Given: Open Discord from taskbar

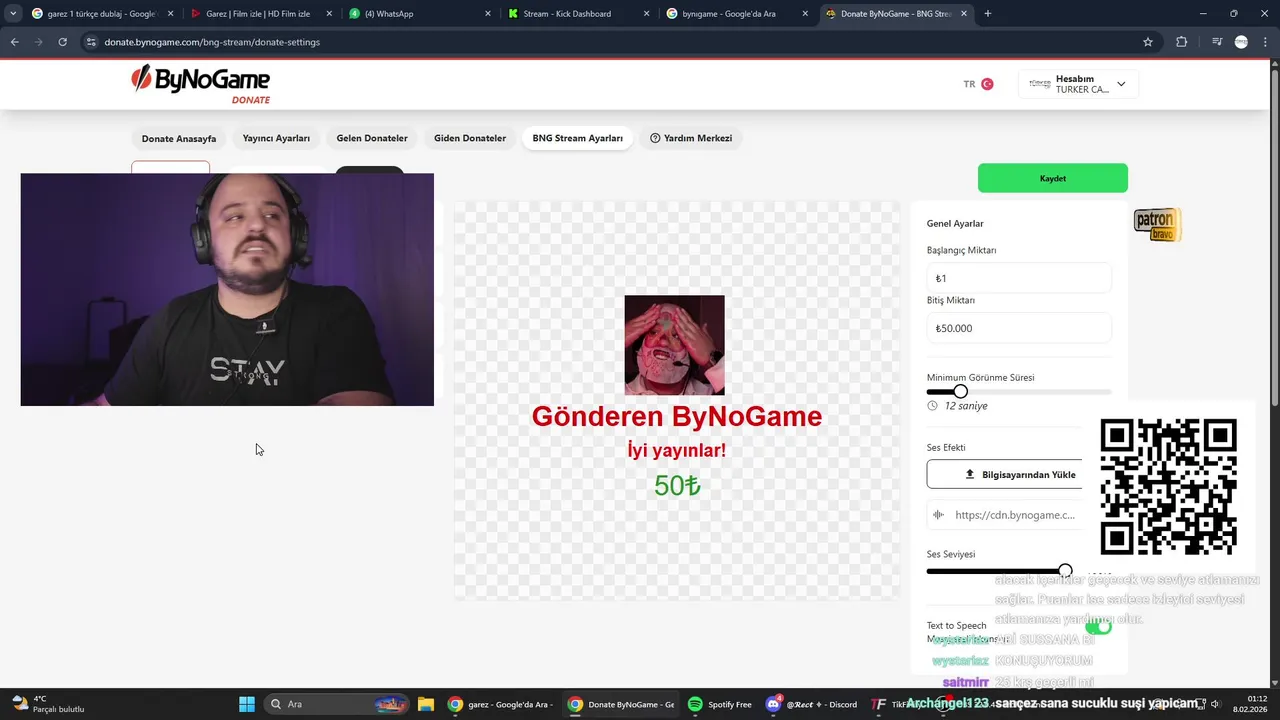Looking at the screenshot, I should (812, 704).
